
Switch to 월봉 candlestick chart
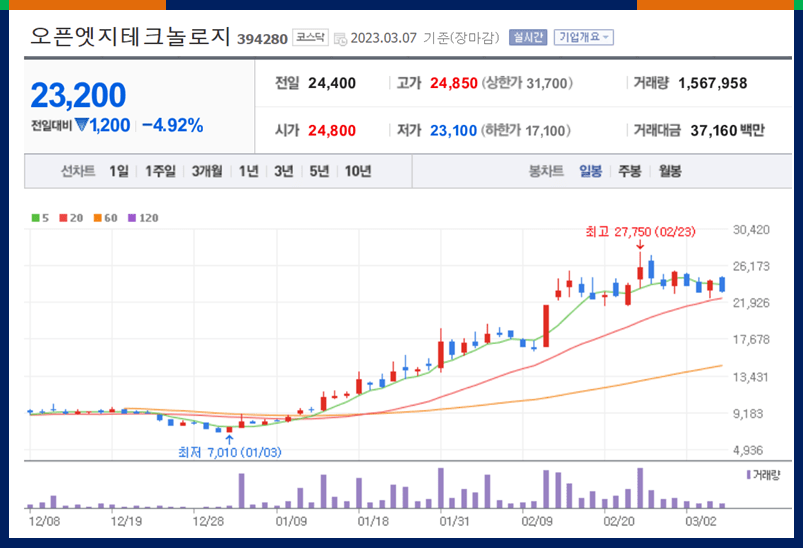point(670,171)
